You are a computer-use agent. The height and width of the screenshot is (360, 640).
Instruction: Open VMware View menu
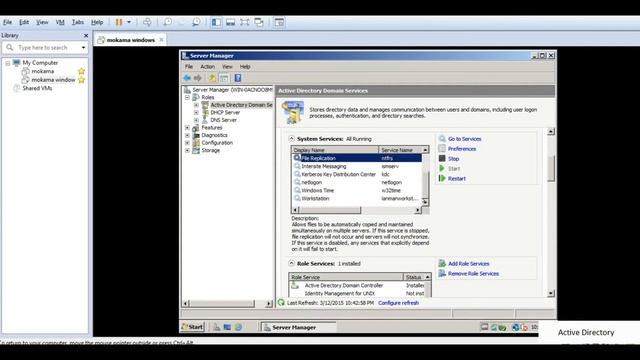point(42,22)
